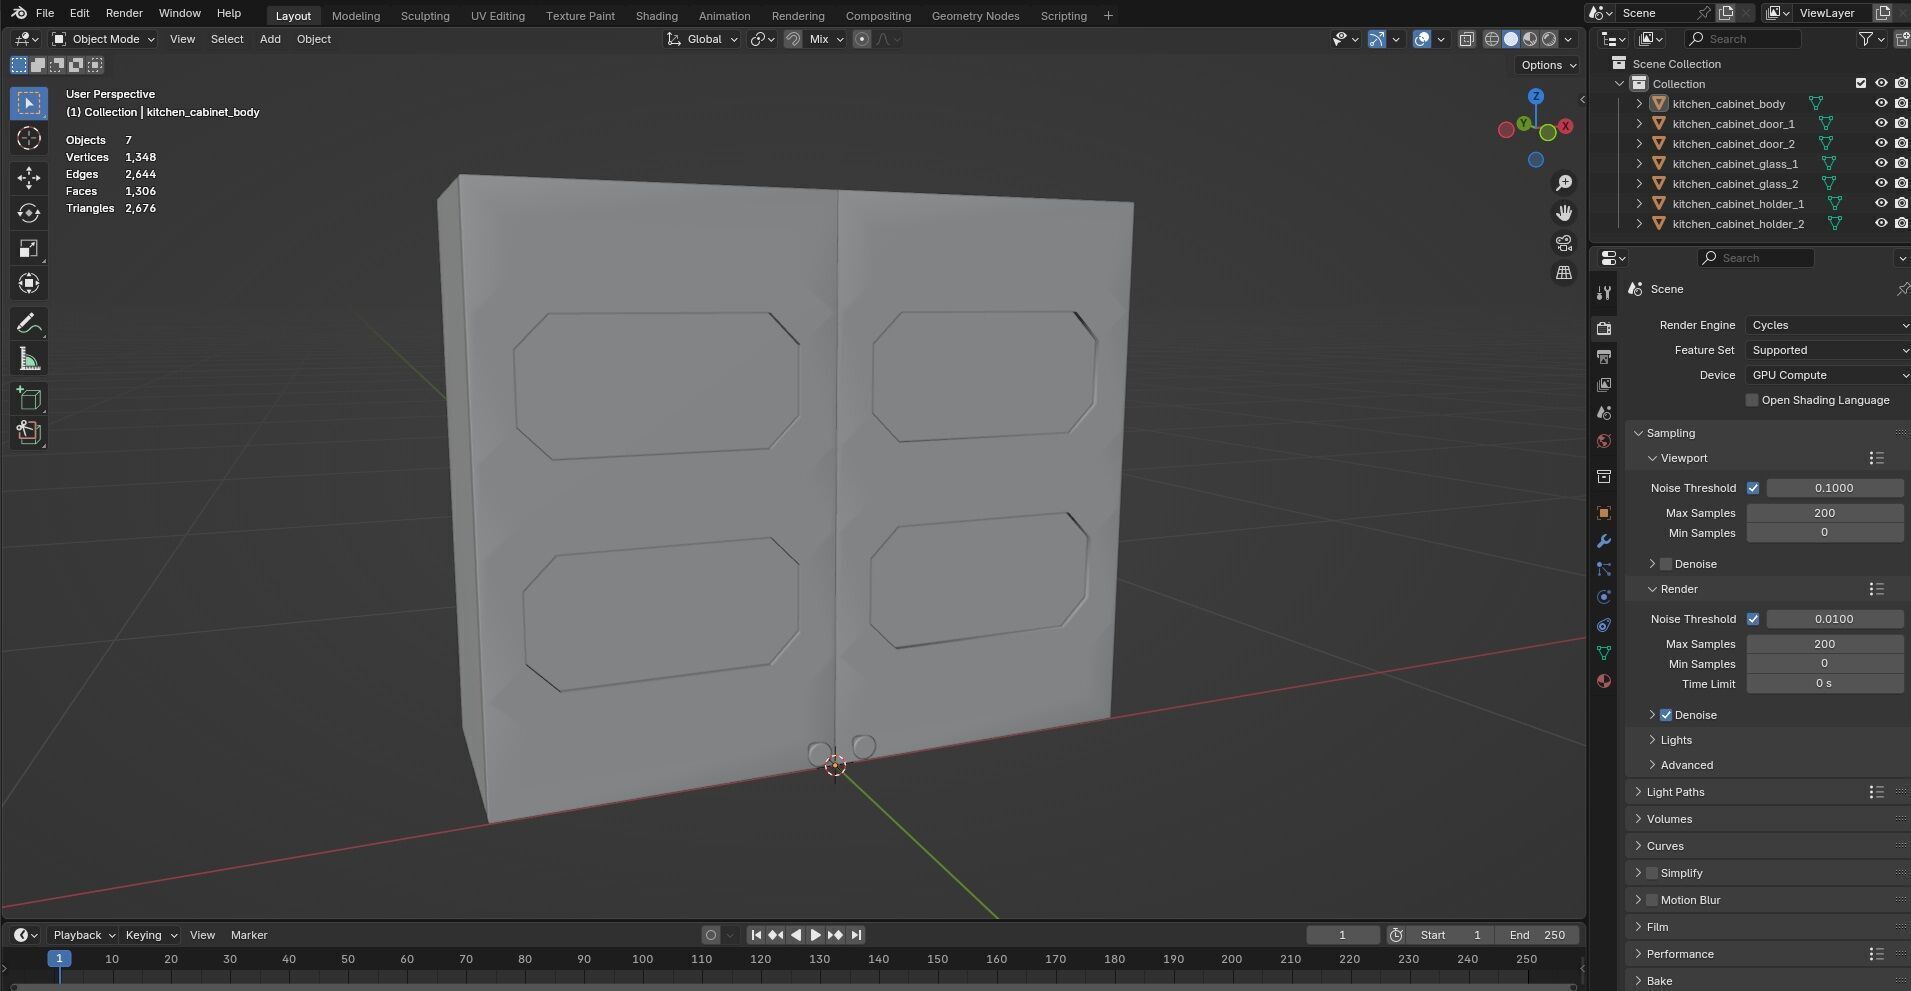The height and width of the screenshot is (991, 1911).
Task: Open the Tool properties tab
Action: point(1604,293)
